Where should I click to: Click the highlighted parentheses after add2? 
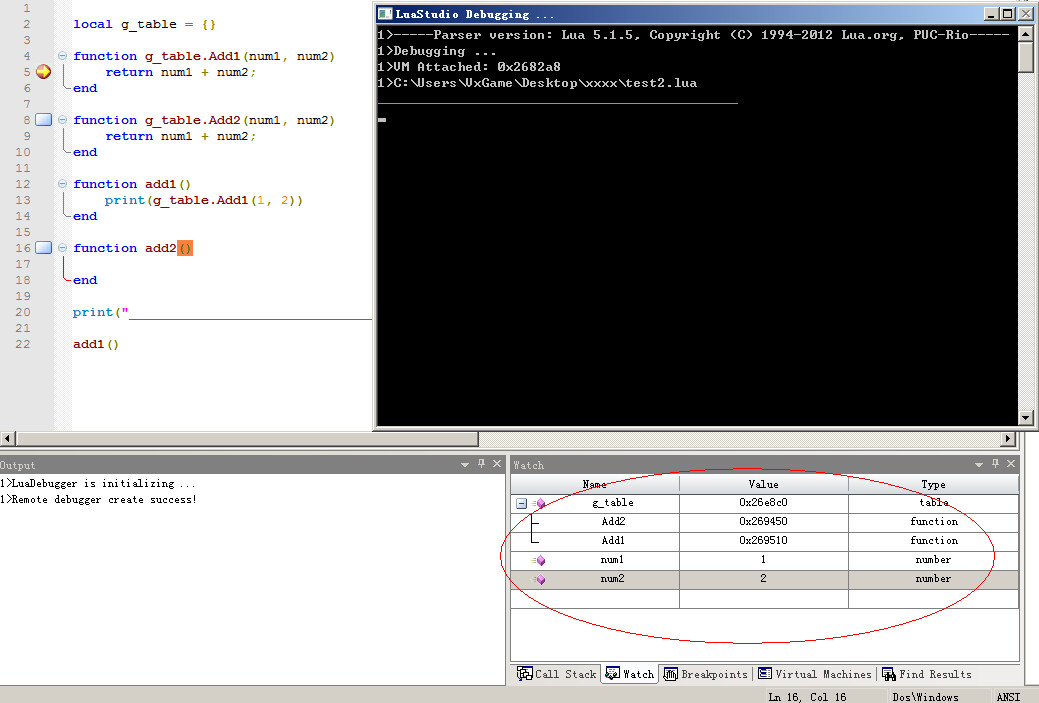pyautogui.click(x=185, y=248)
